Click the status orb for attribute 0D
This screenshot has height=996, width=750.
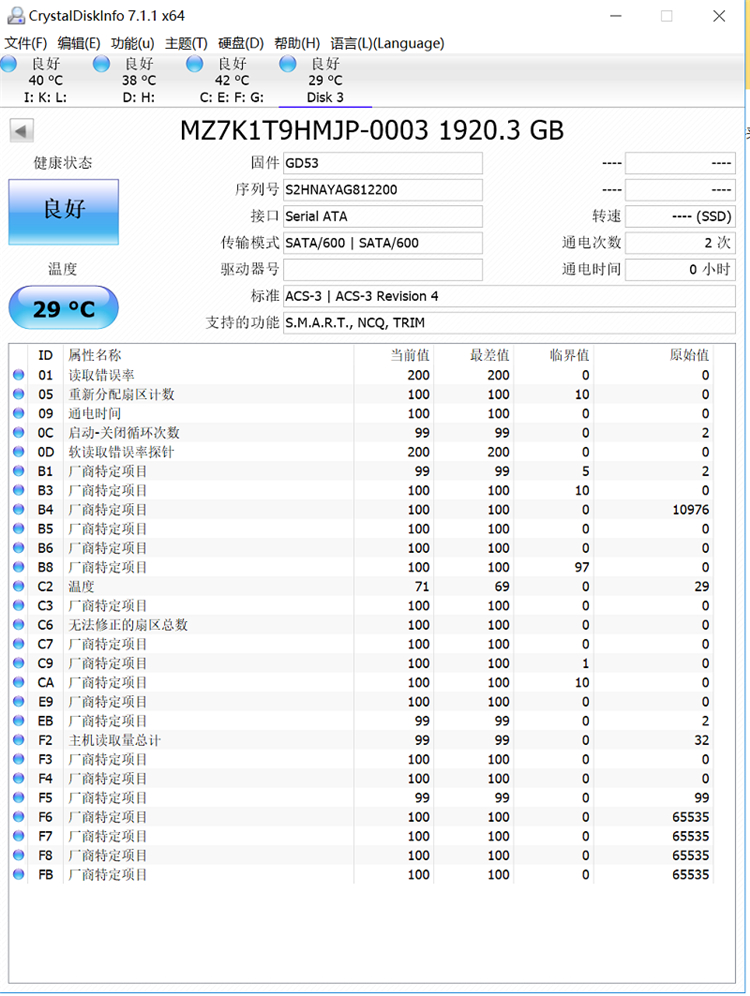click(x=18, y=452)
